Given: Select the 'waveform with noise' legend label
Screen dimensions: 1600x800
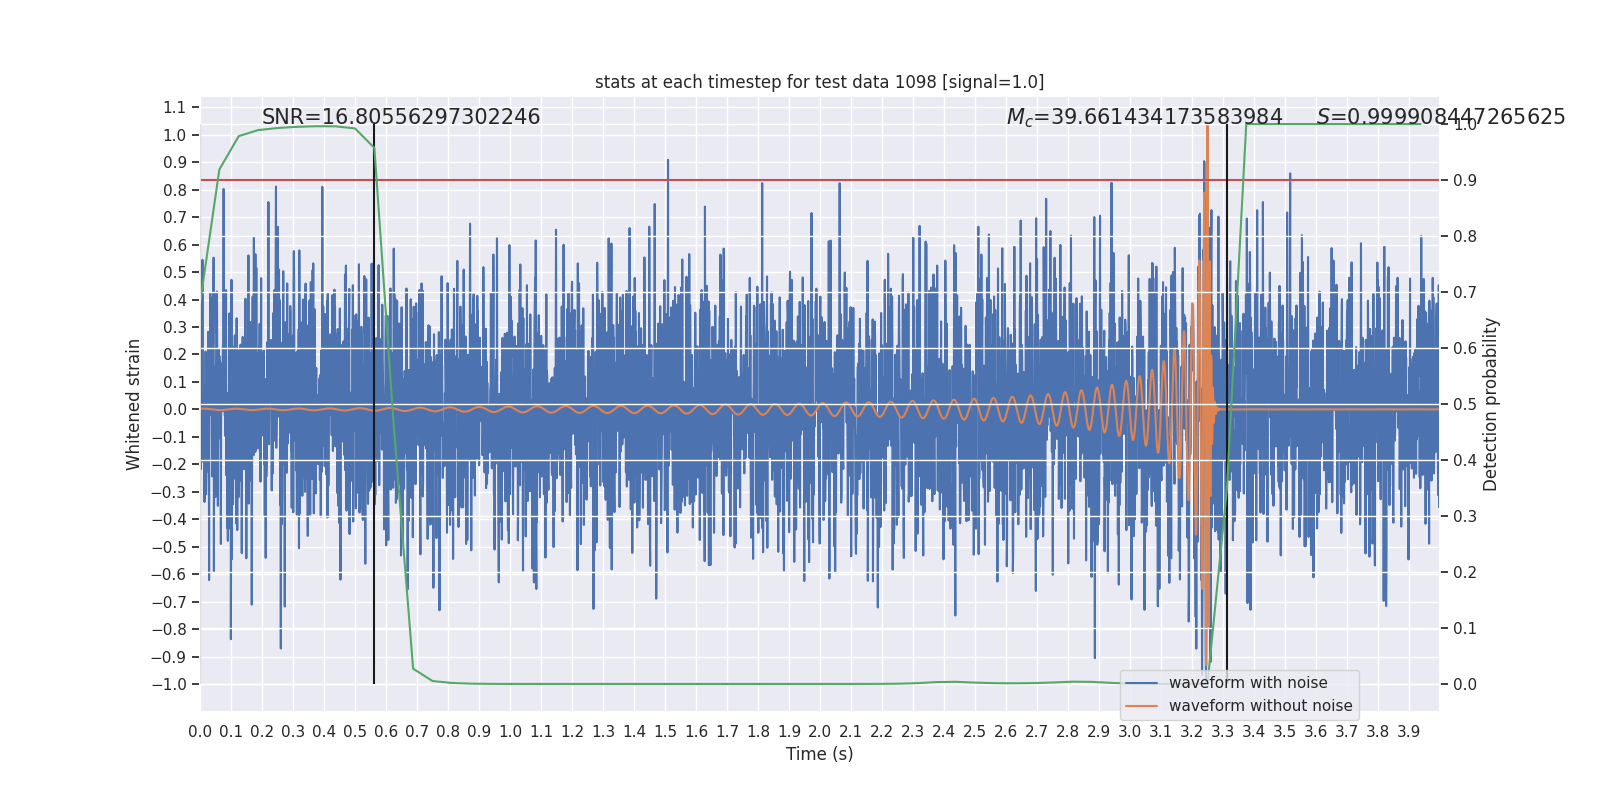Looking at the screenshot, I should 1248,683.
